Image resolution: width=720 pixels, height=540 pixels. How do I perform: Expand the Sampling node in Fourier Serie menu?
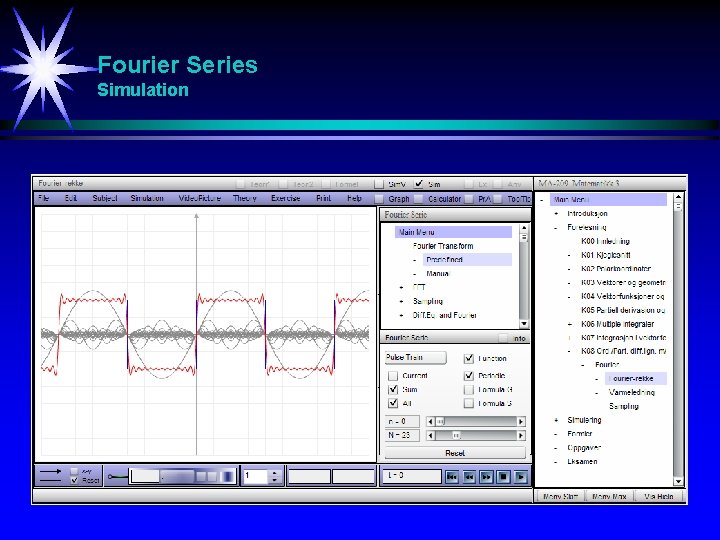click(402, 301)
